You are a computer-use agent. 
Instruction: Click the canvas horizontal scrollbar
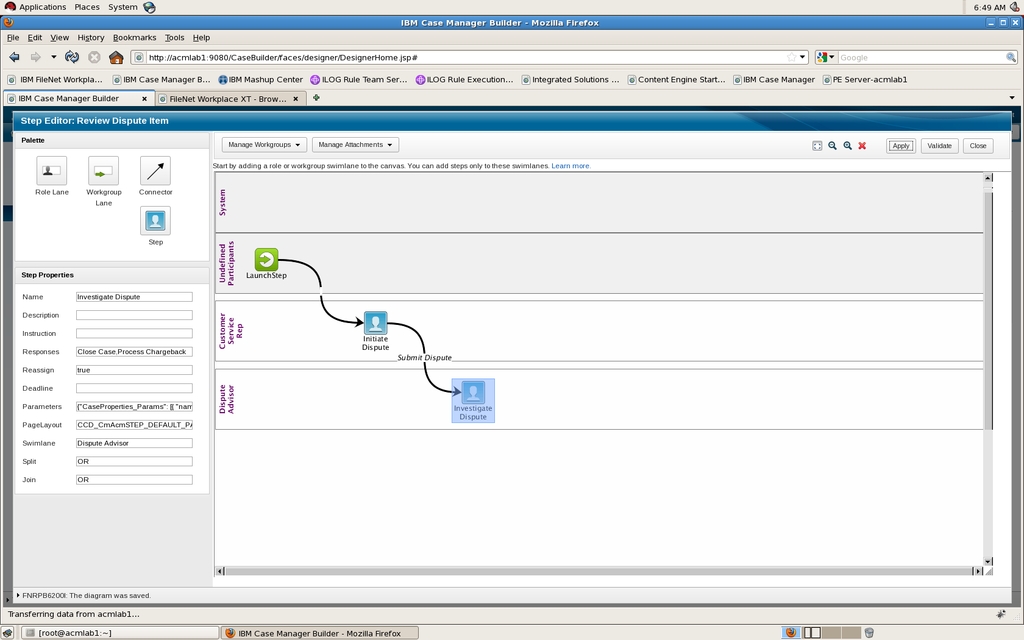pyautogui.click(x=598, y=571)
